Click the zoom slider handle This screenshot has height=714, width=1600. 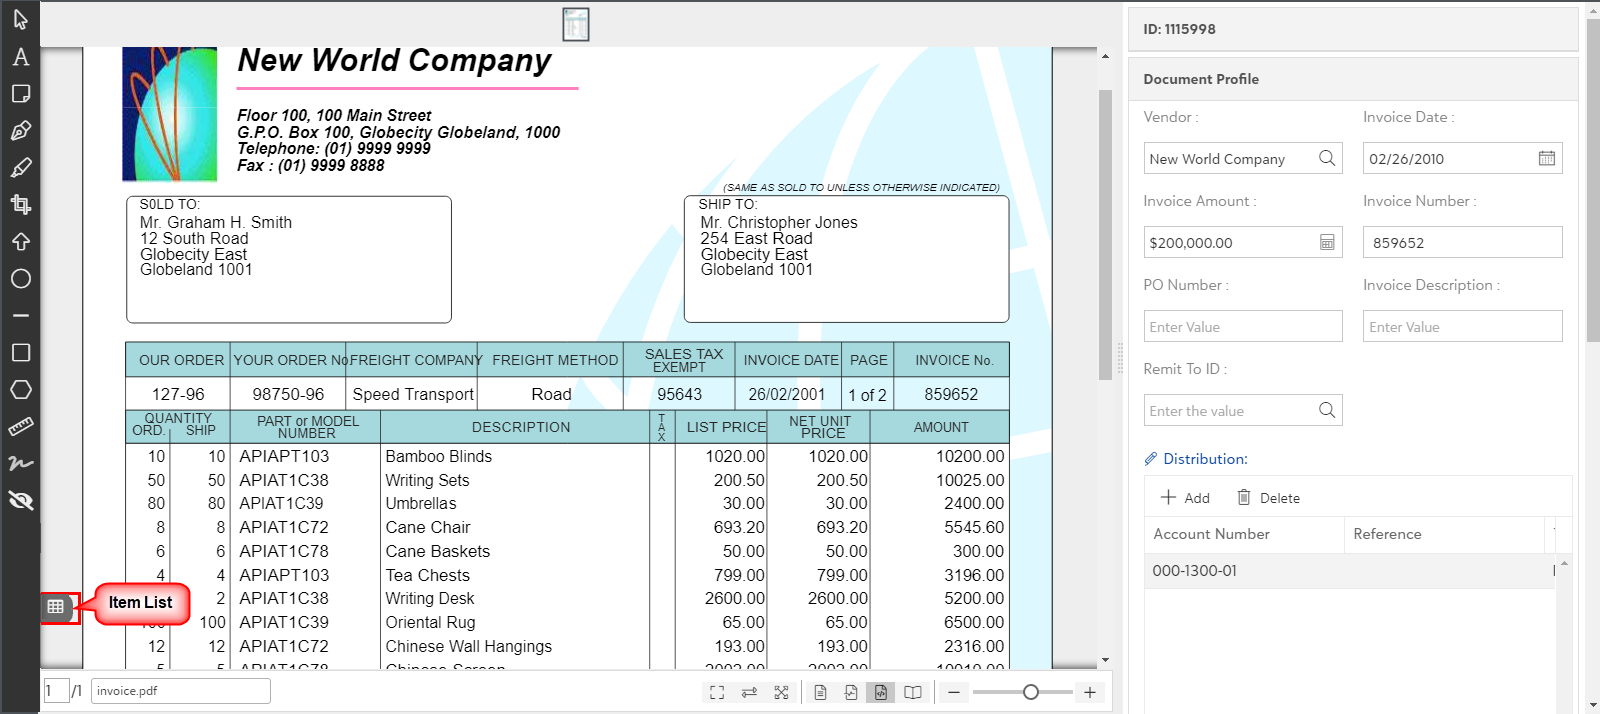point(1031,692)
